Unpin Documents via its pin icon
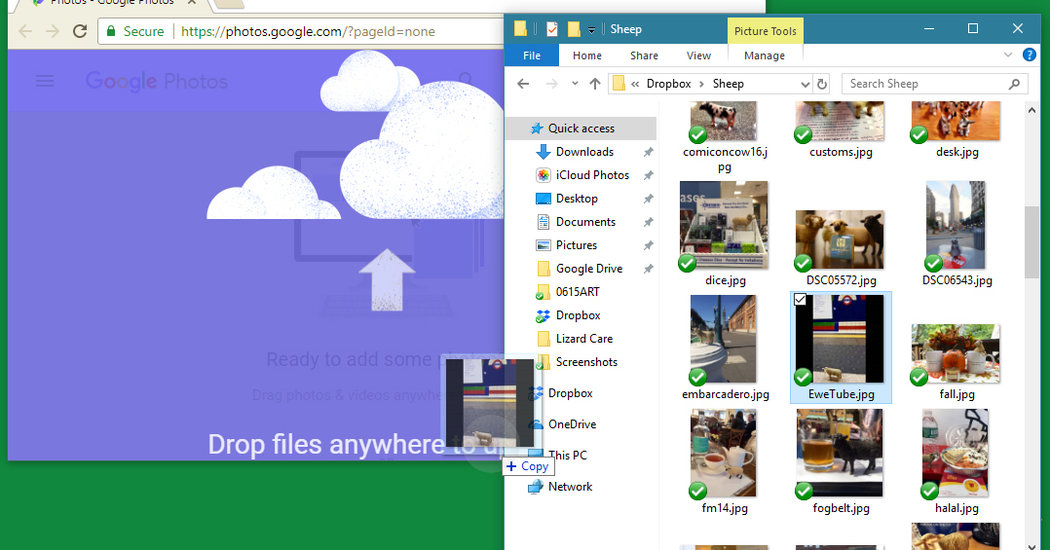 pos(648,222)
